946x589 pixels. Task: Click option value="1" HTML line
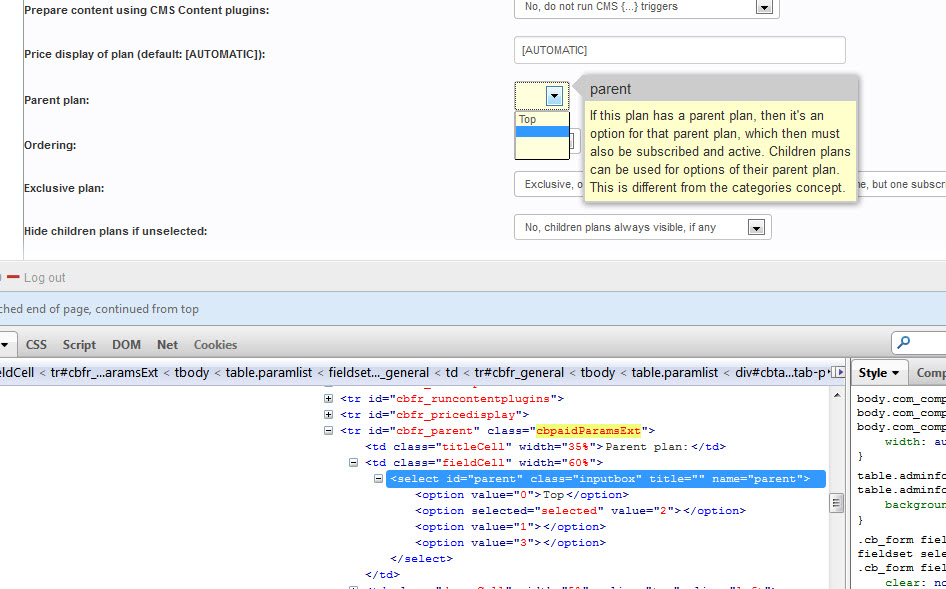point(510,527)
